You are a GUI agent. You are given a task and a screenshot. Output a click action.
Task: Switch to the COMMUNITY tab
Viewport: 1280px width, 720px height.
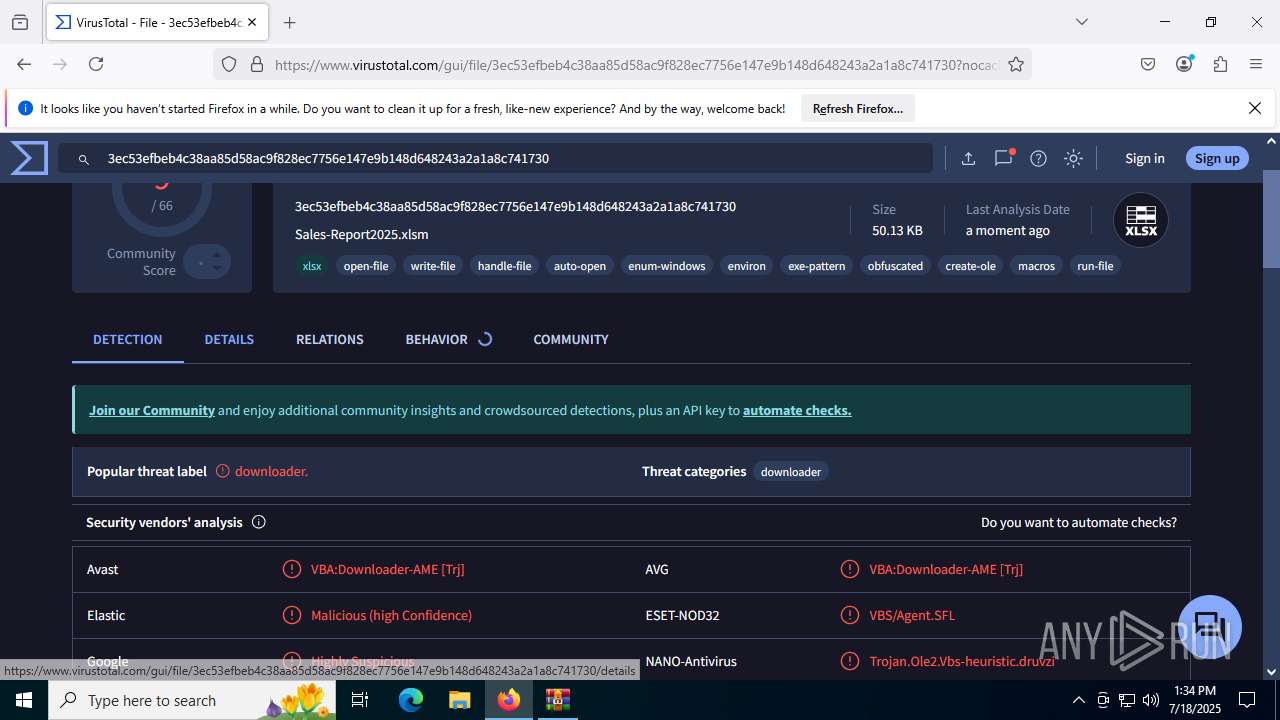571,339
